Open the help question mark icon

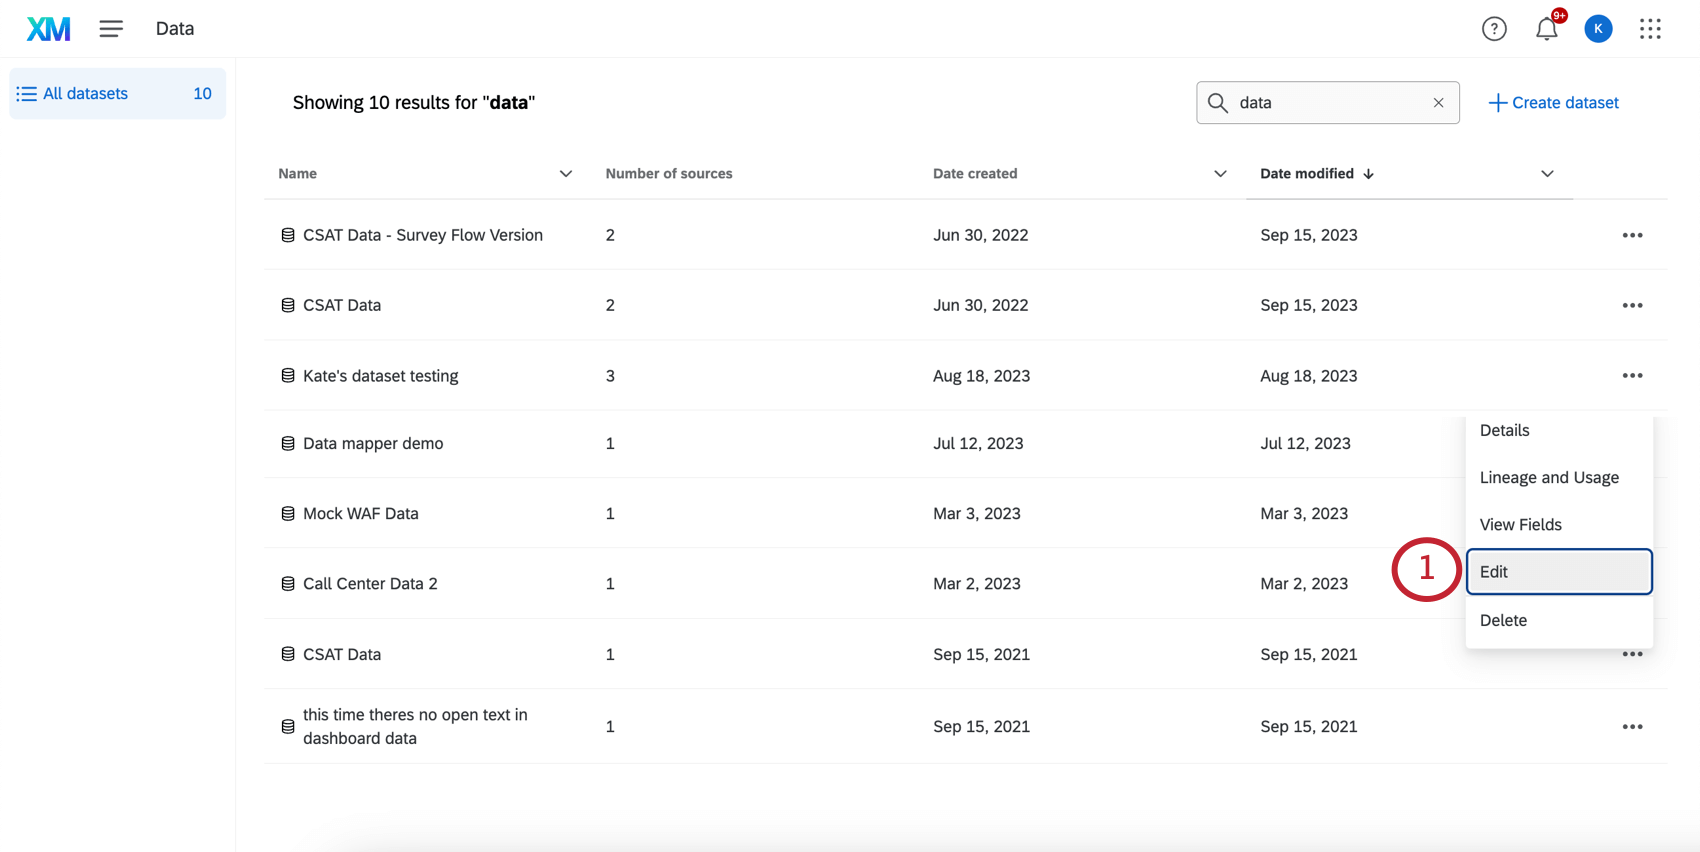tap(1494, 29)
